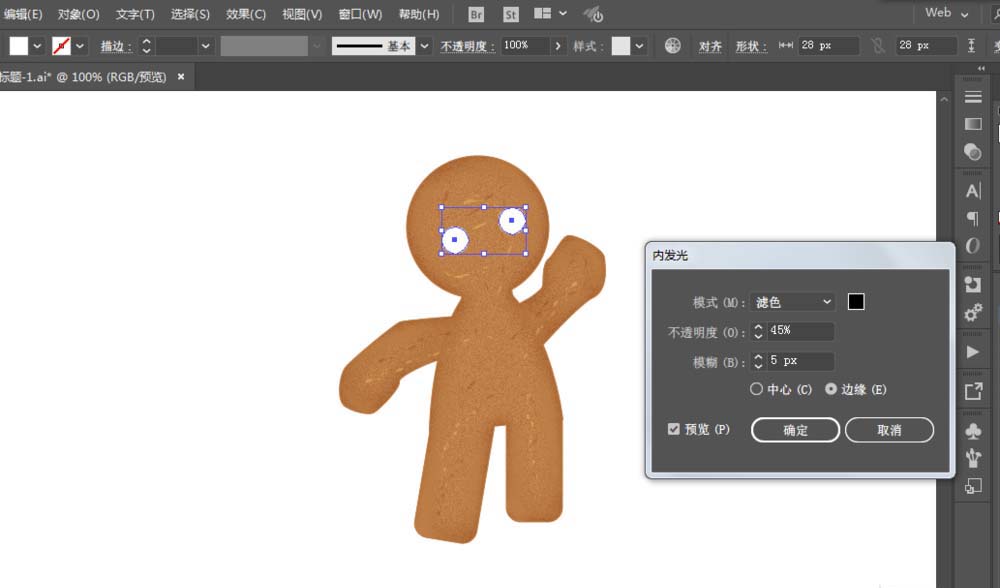Viewport: 1000px width, 588px height.
Task: Click the 对齐 align link
Action: [710, 46]
